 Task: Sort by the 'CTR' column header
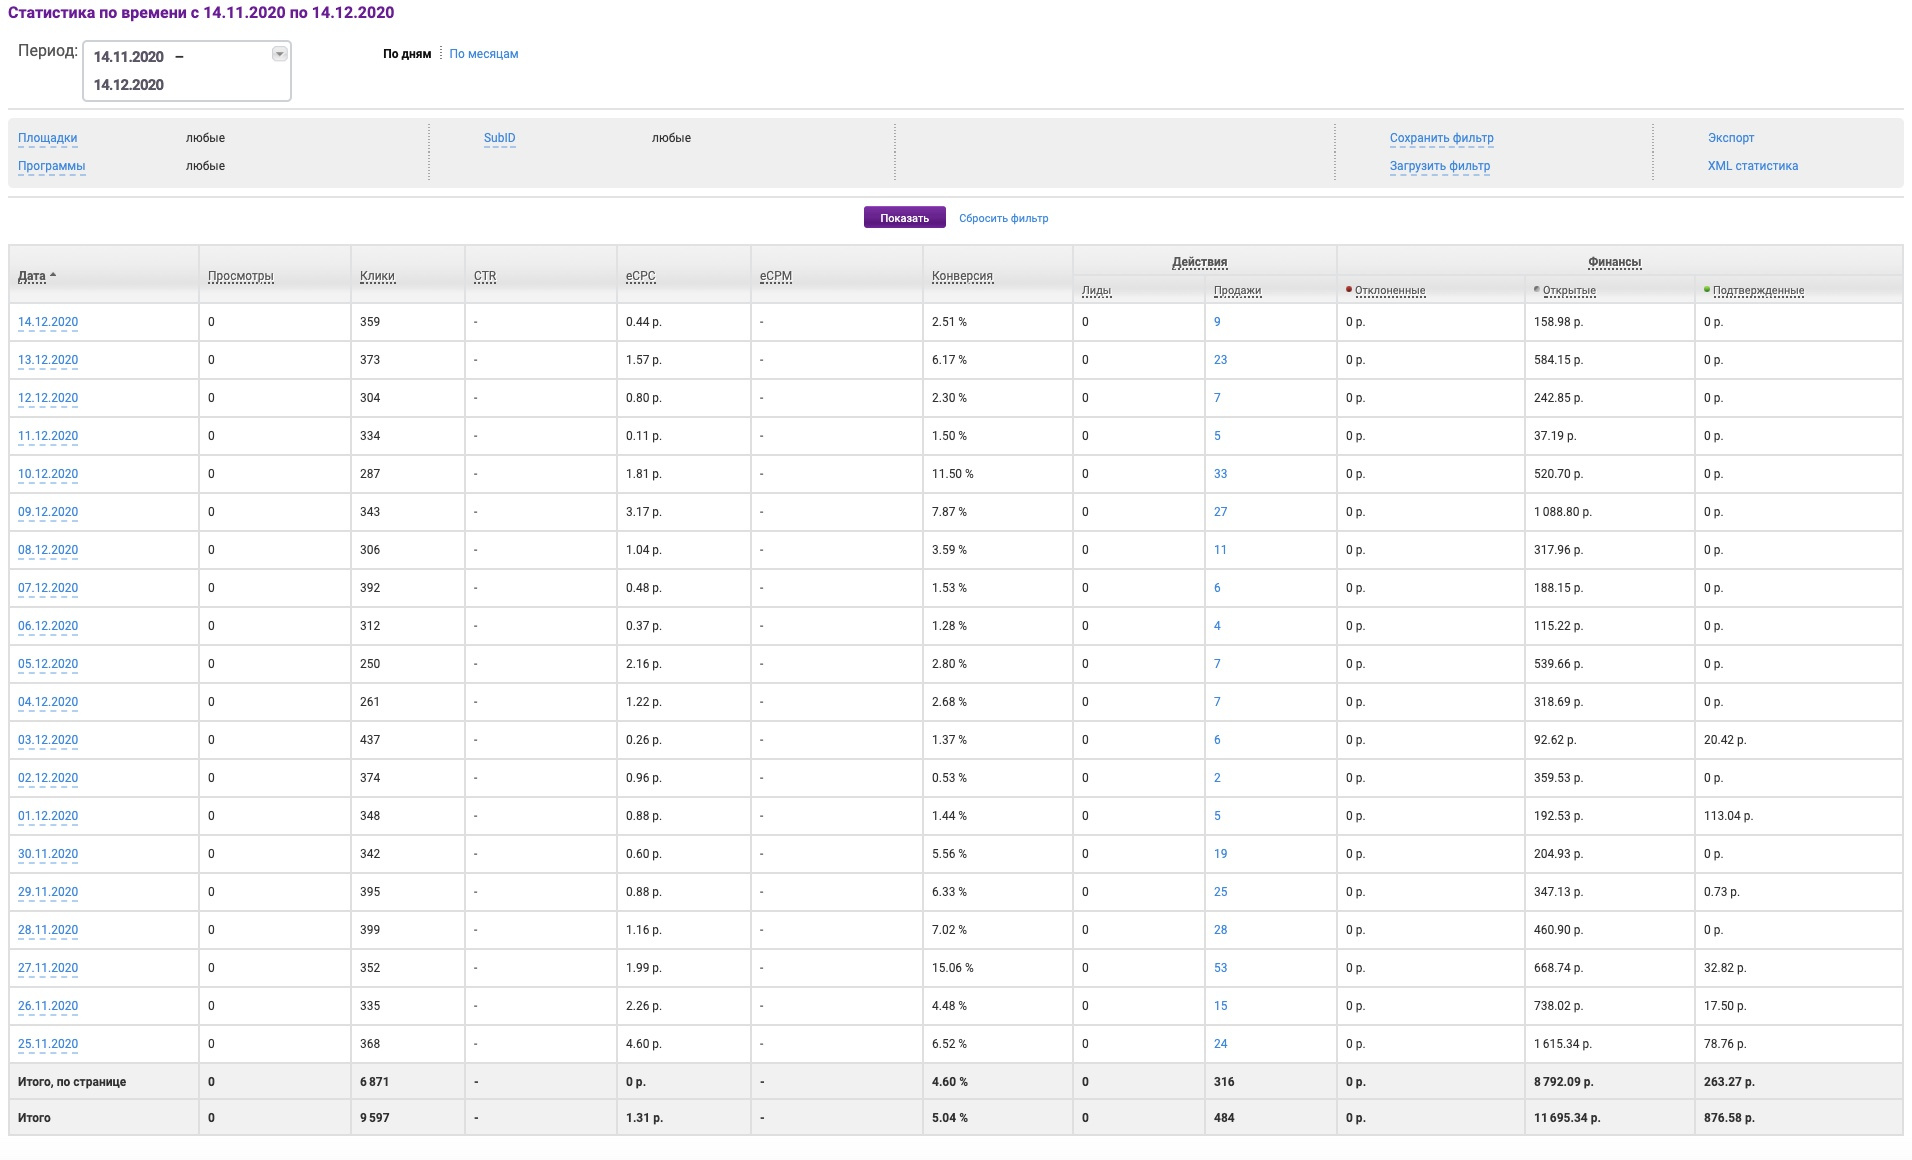click(485, 276)
